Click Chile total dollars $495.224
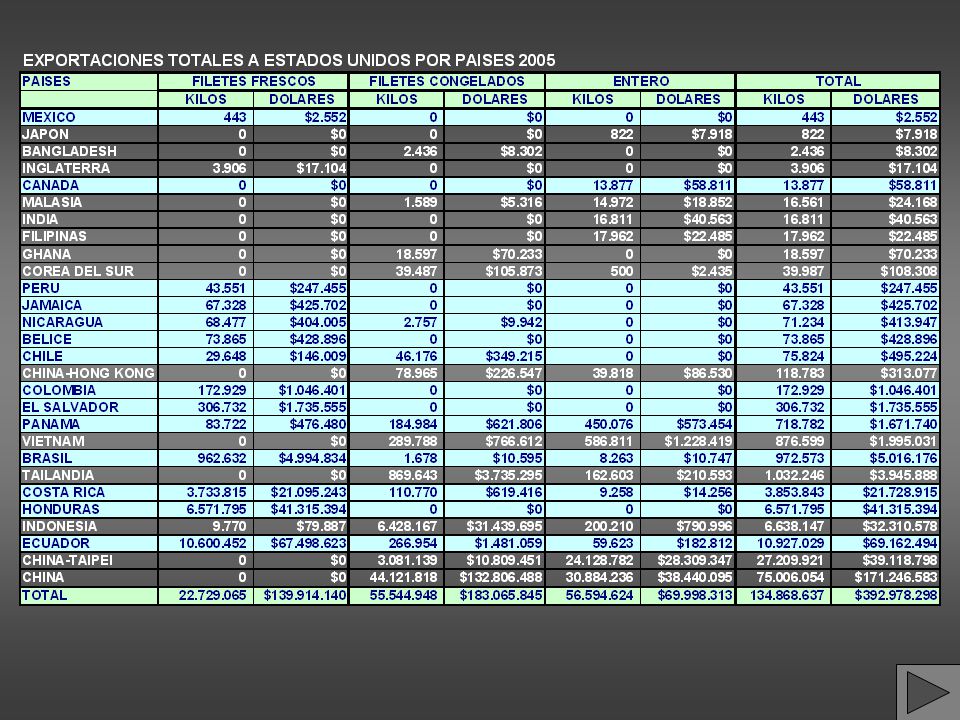The width and height of the screenshot is (960, 720). (909, 356)
